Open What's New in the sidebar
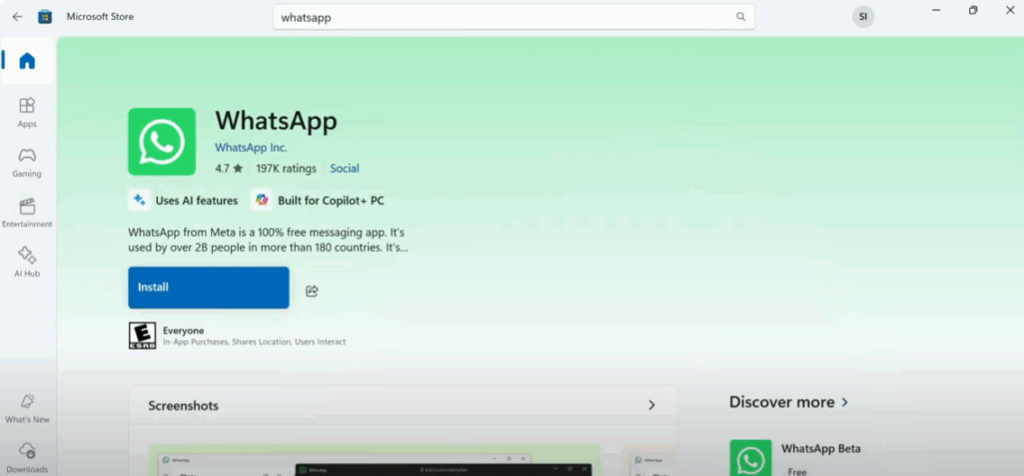This screenshot has width=1024, height=476. pos(27,409)
